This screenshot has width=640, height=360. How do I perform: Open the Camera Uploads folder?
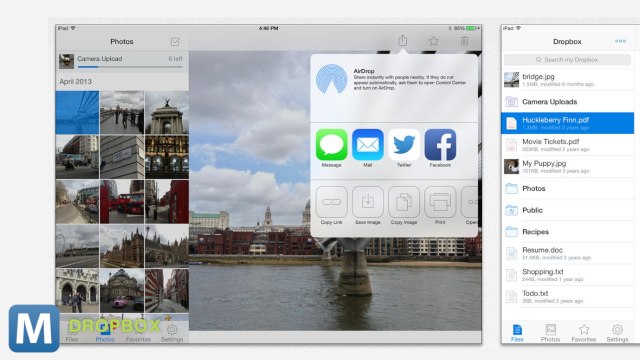[567, 102]
